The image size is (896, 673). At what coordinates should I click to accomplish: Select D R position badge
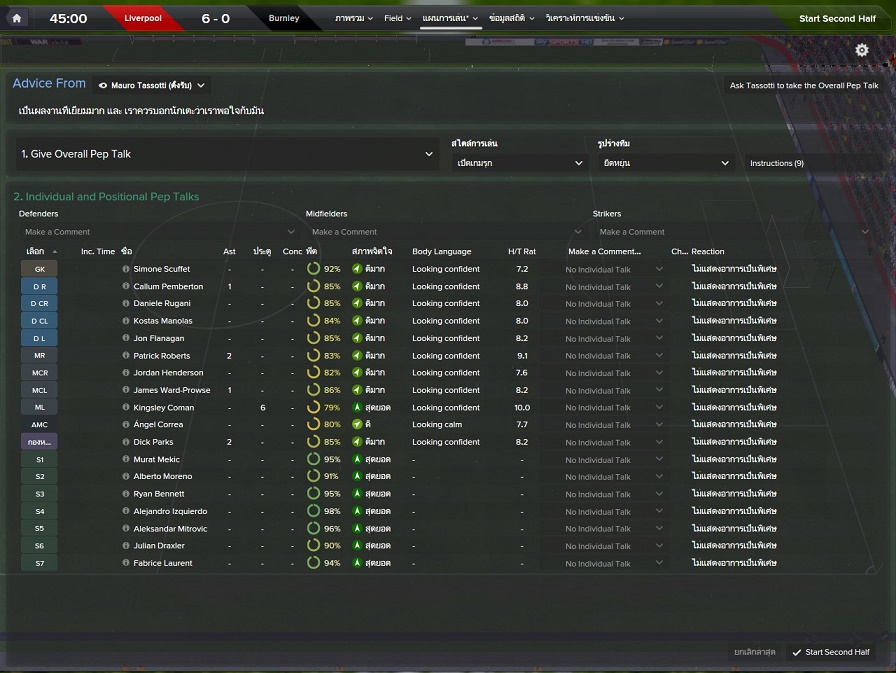coord(39,286)
